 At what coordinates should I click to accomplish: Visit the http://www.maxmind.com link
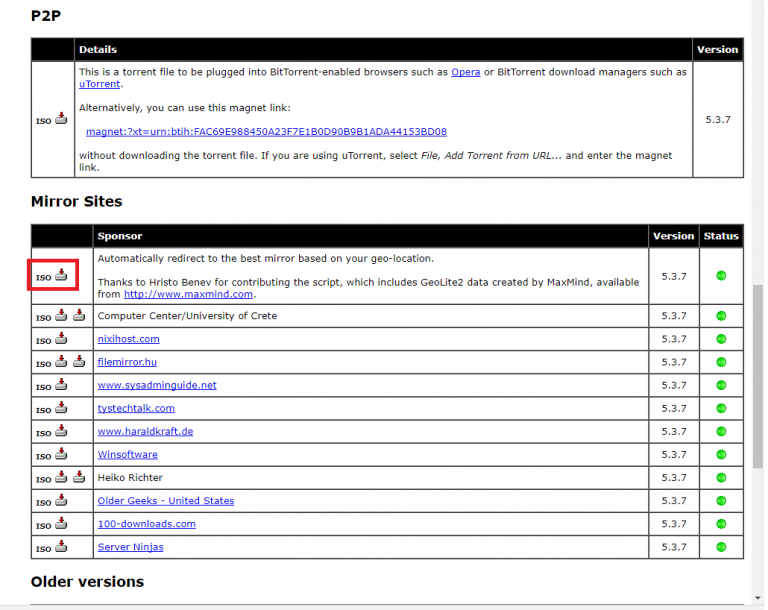tap(188, 294)
